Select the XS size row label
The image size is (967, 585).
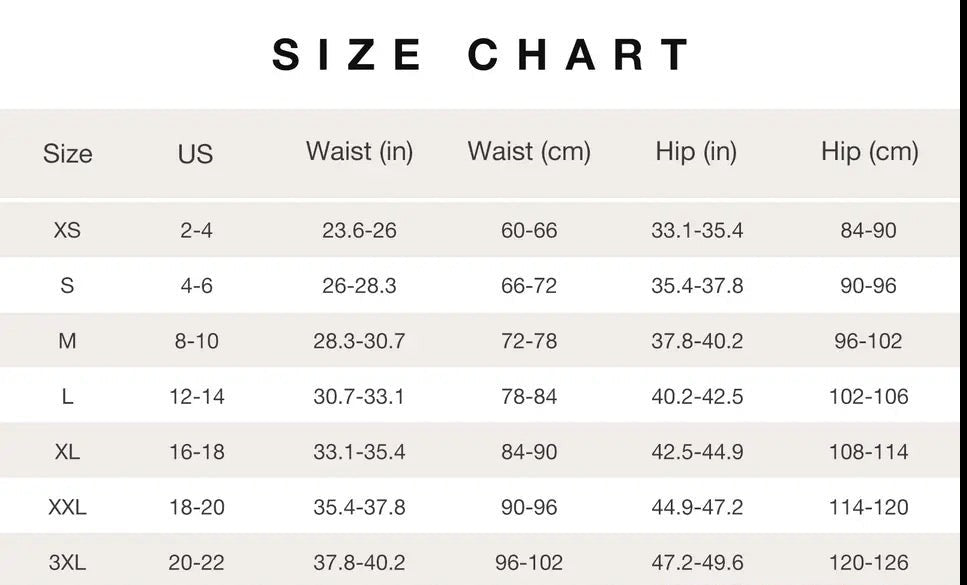pyautogui.click(x=67, y=230)
